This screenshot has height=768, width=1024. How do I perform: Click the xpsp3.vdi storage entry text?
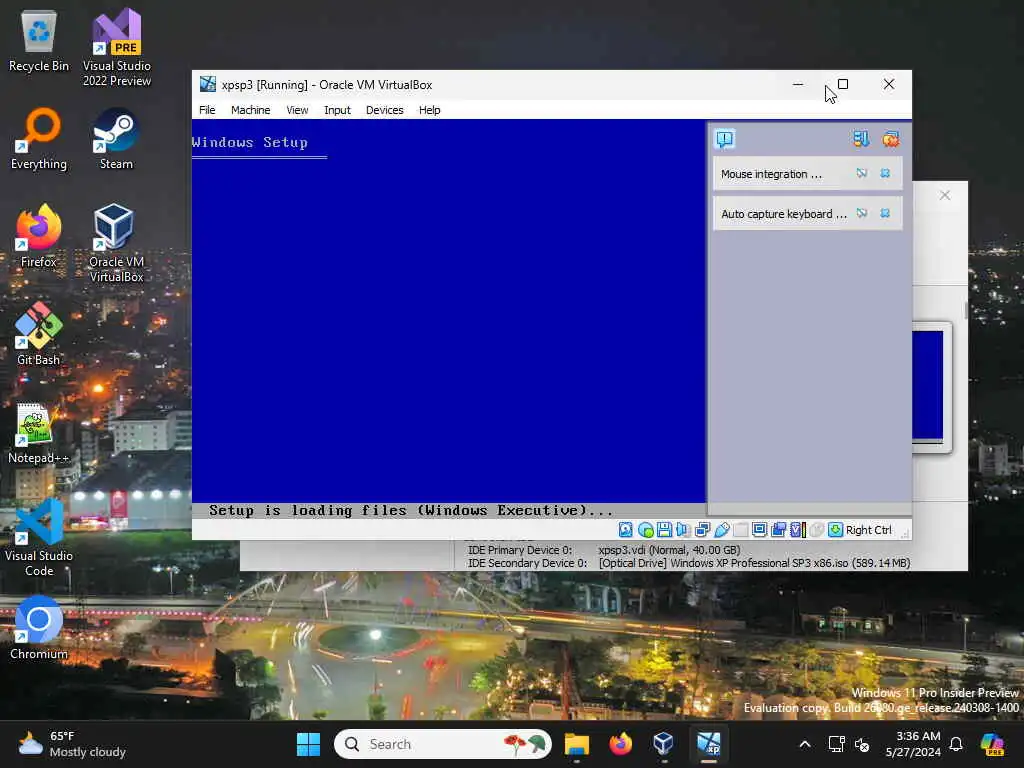pos(669,550)
